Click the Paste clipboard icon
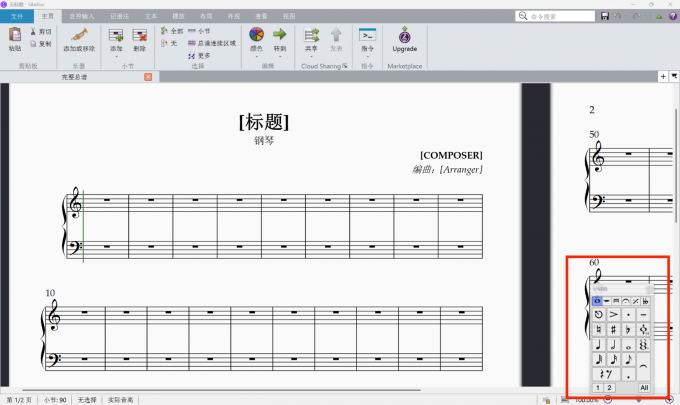 (x=15, y=35)
